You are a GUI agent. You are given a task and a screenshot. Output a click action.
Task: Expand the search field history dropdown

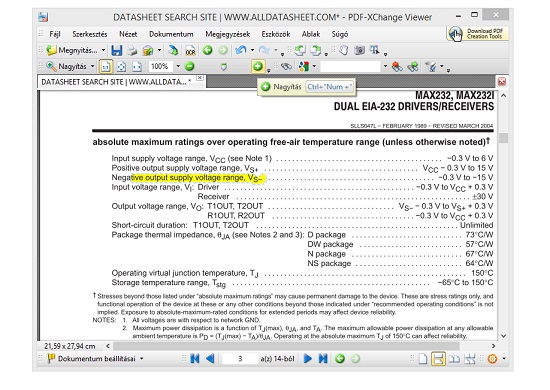pyautogui.click(x=385, y=66)
